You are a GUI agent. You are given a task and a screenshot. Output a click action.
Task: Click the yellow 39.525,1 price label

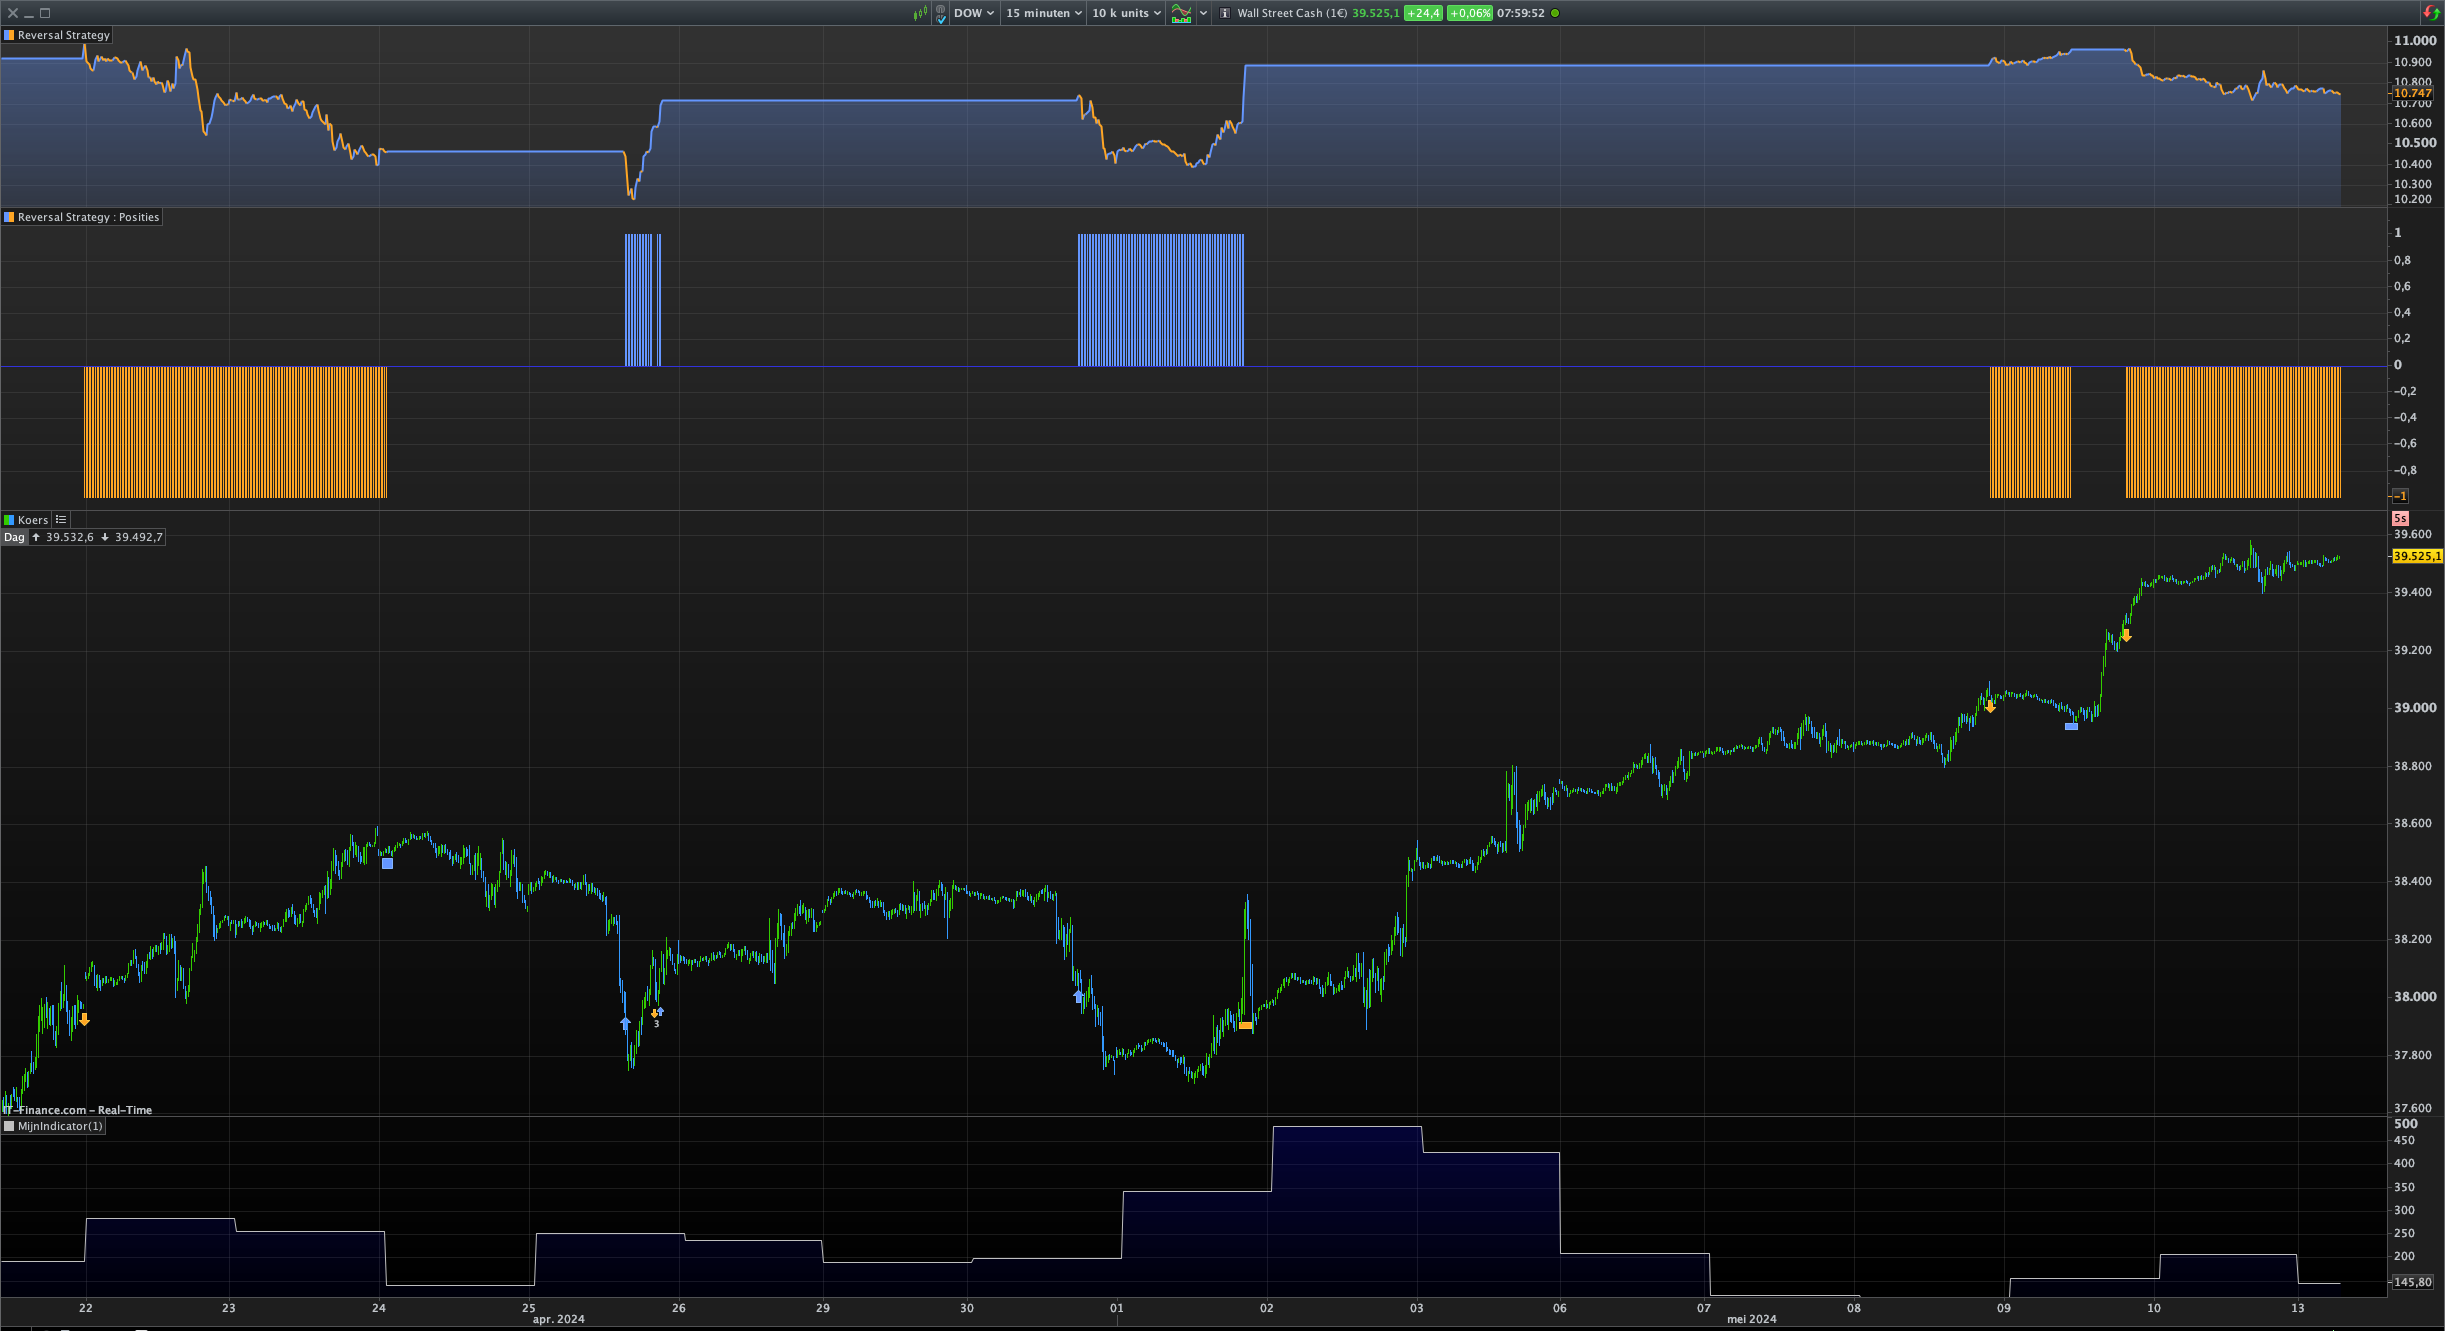(x=2416, y=556)
